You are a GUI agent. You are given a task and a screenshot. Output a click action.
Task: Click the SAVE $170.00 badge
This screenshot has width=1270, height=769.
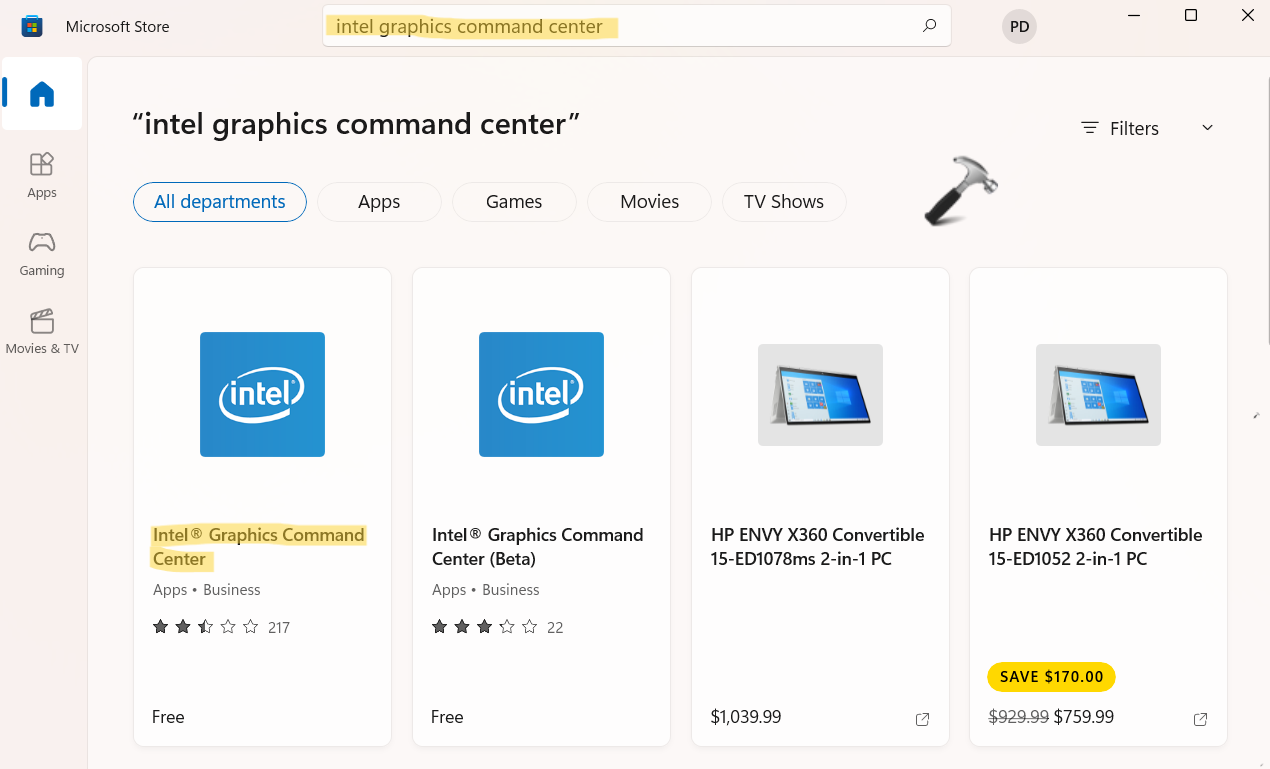coord(1051,677)
